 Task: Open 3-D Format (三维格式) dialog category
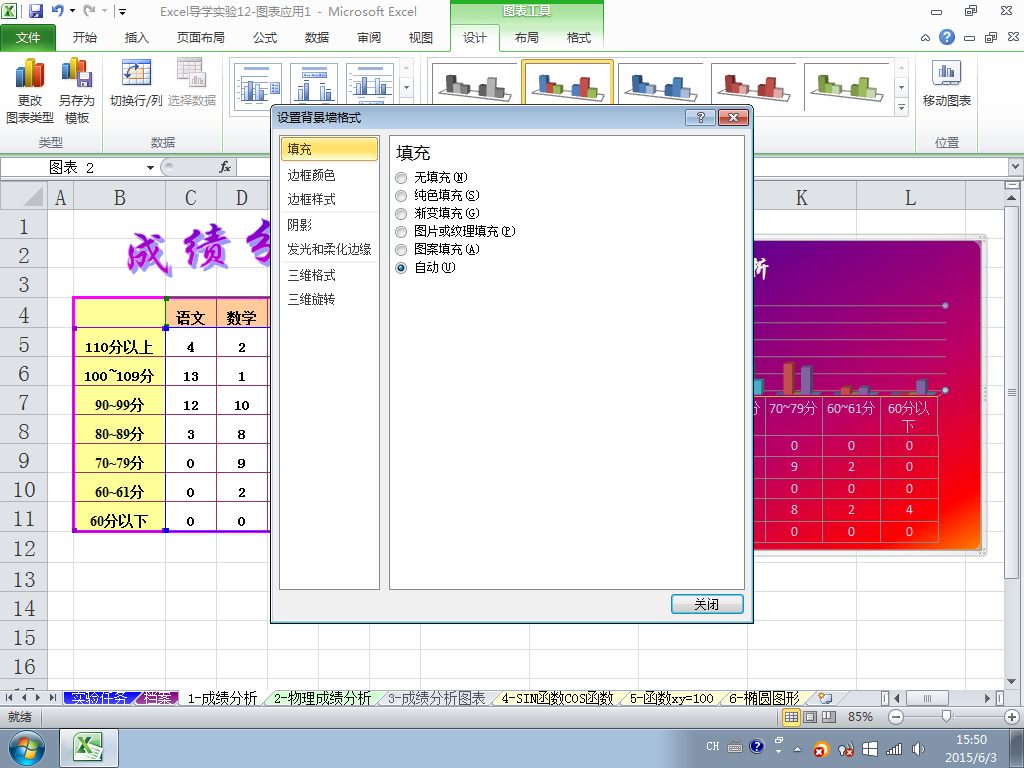[328, 276]
